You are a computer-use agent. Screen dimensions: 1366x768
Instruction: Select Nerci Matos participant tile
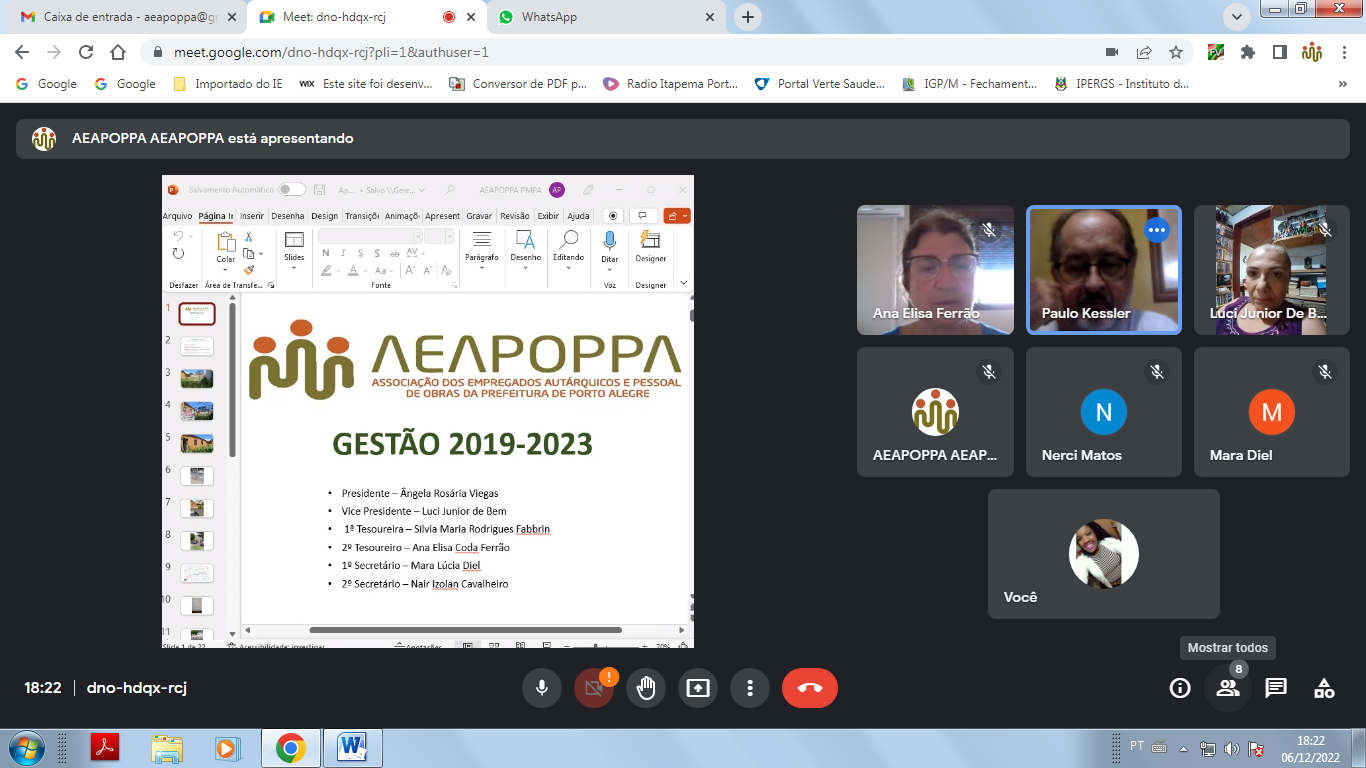tap(1103, 411)
